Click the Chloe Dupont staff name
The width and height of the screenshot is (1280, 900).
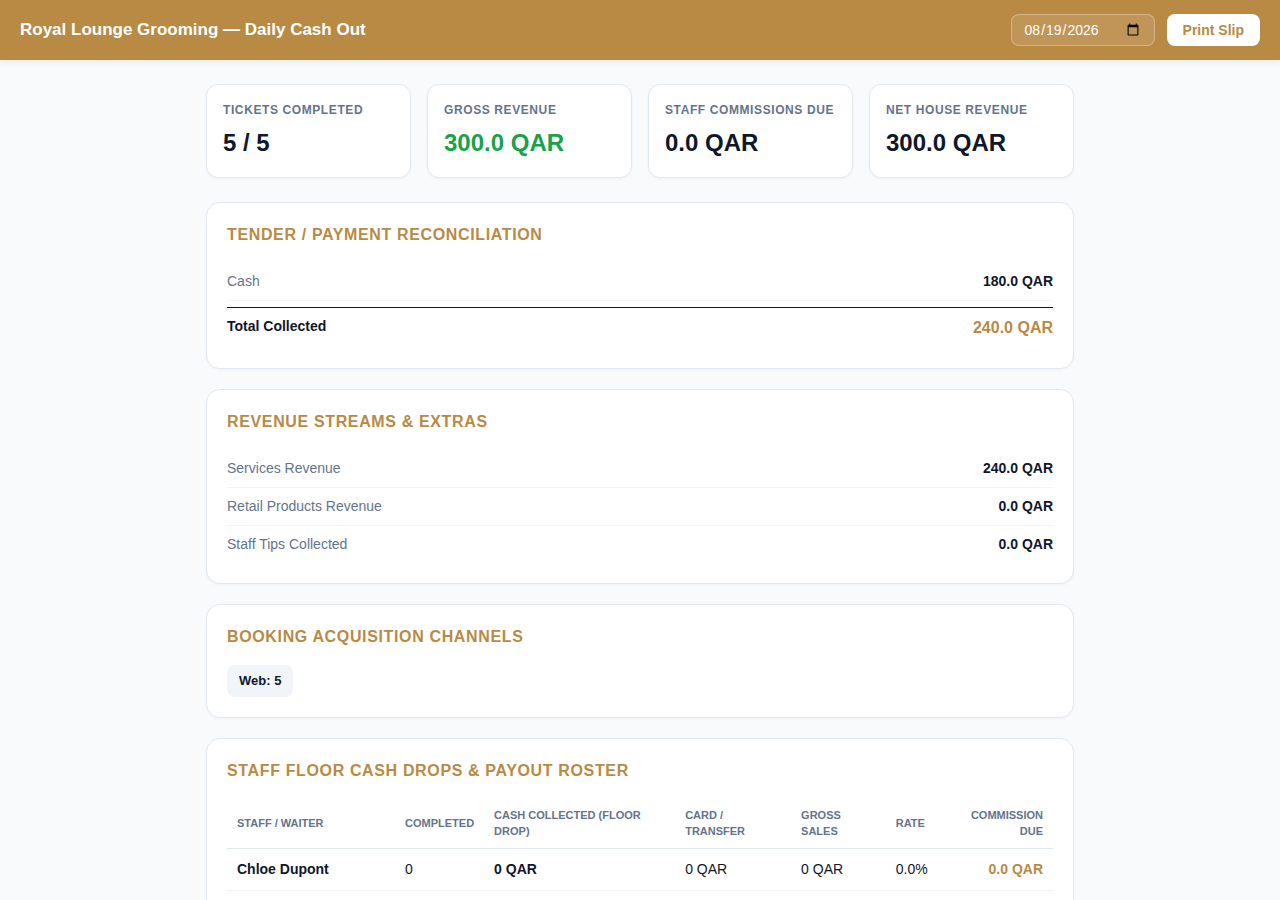pos(283,869)
